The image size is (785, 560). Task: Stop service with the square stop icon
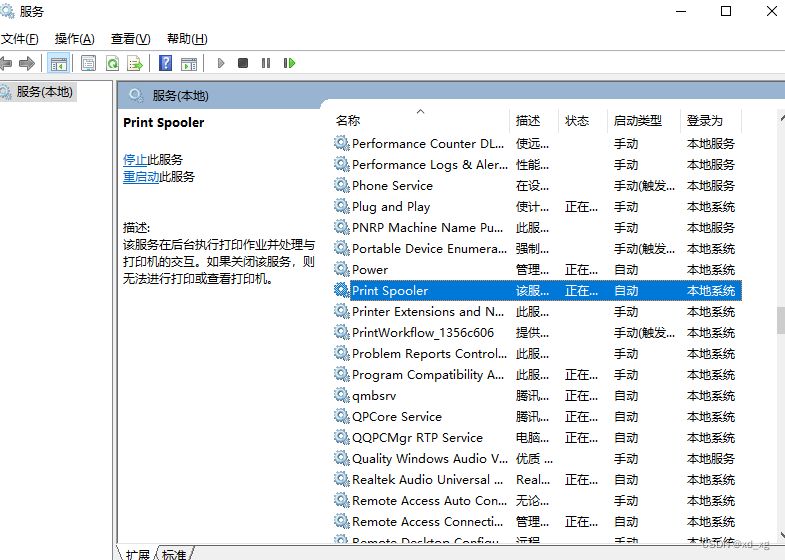coord(243,63)
